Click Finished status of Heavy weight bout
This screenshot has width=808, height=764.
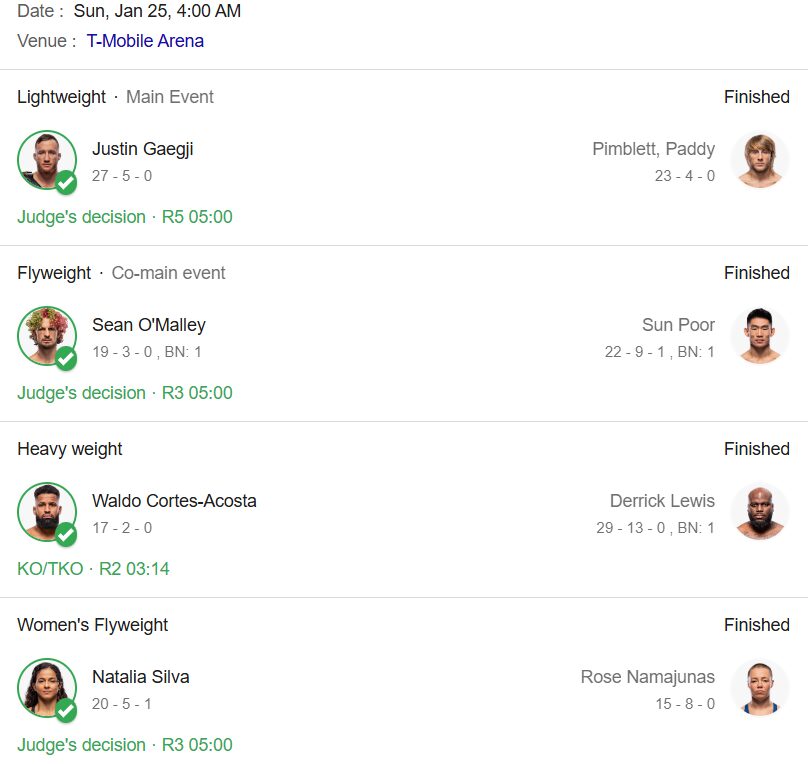(756, 449)
